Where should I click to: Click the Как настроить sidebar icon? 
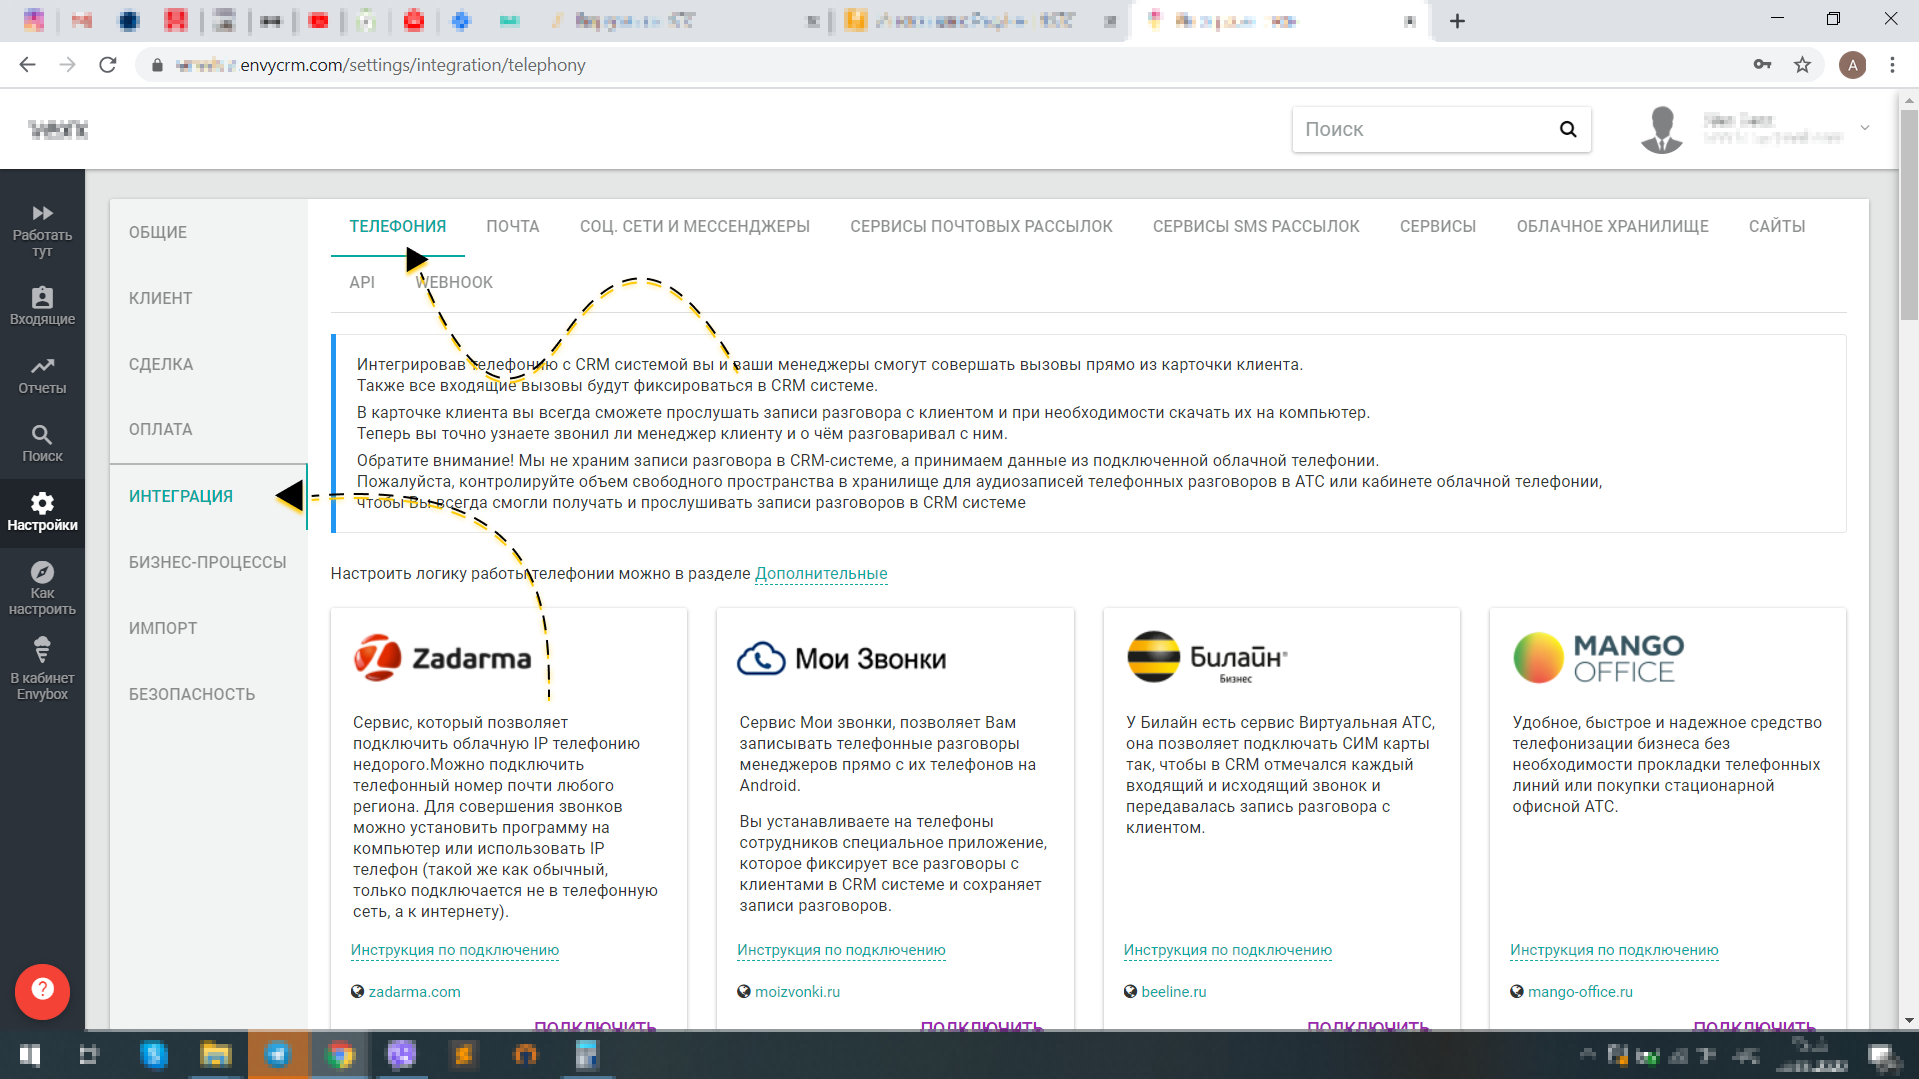click(42, 572)
